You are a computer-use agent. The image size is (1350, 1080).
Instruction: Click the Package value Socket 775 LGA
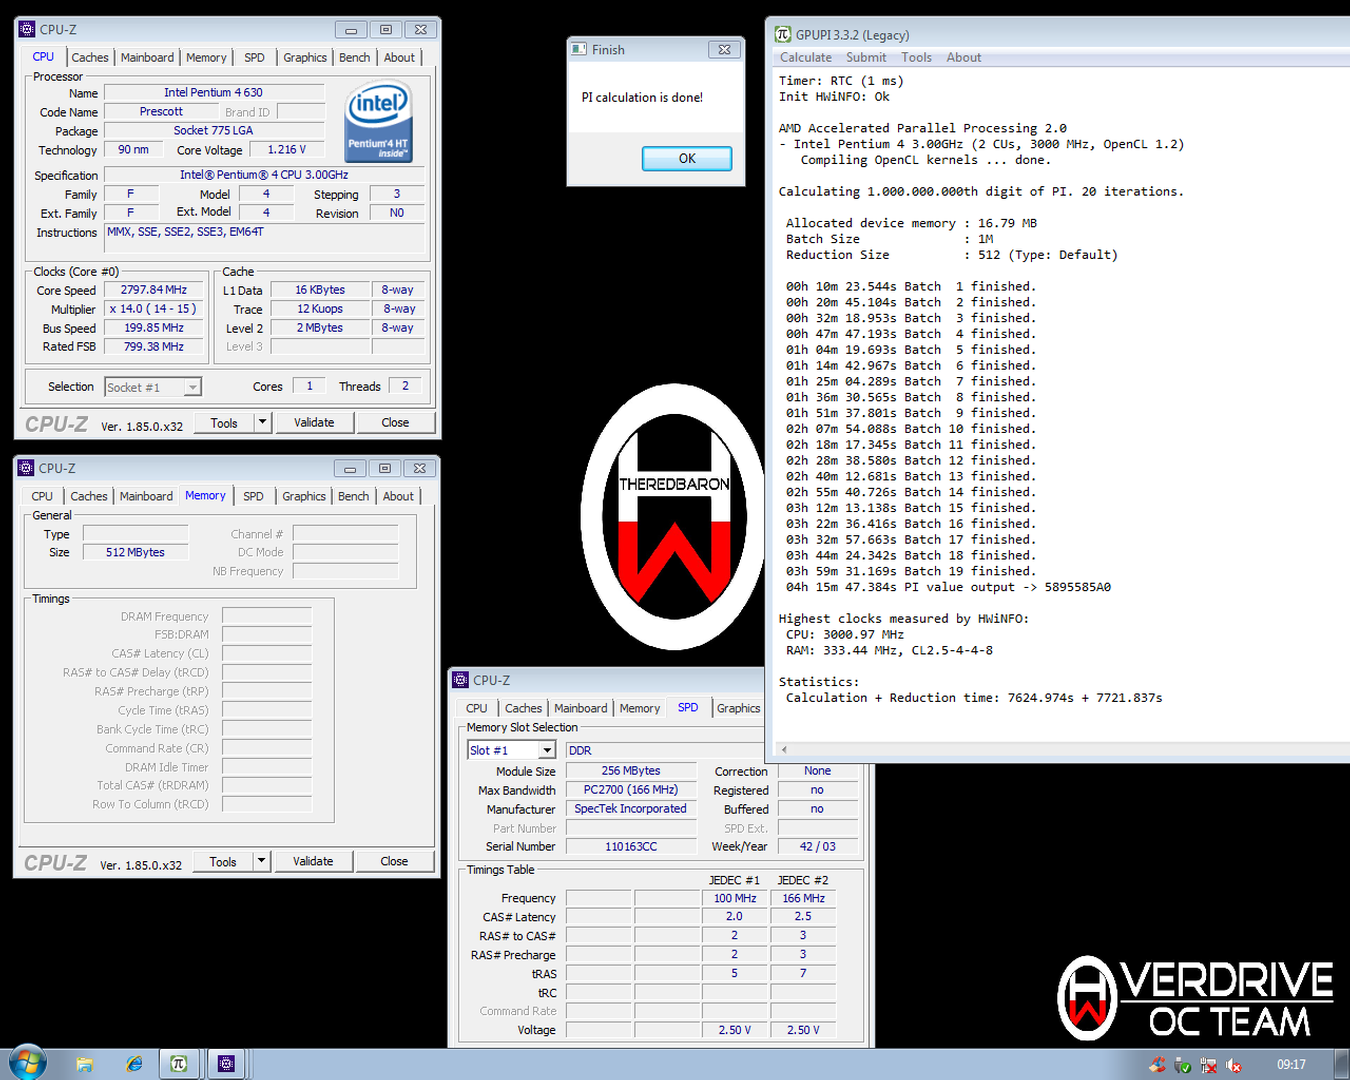[214, 130]
